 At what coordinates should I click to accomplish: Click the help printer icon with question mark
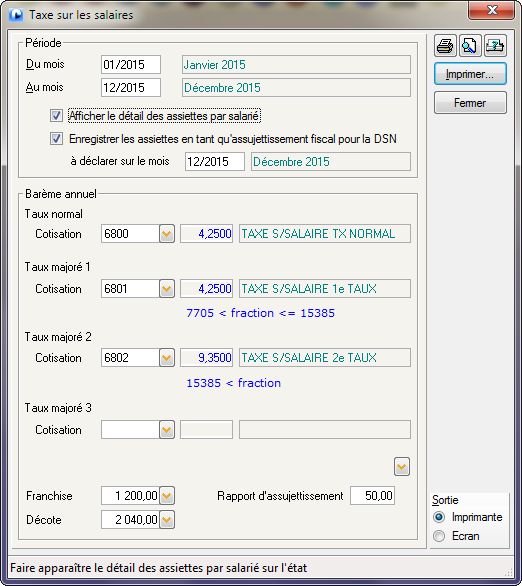[x=495, y=46]
